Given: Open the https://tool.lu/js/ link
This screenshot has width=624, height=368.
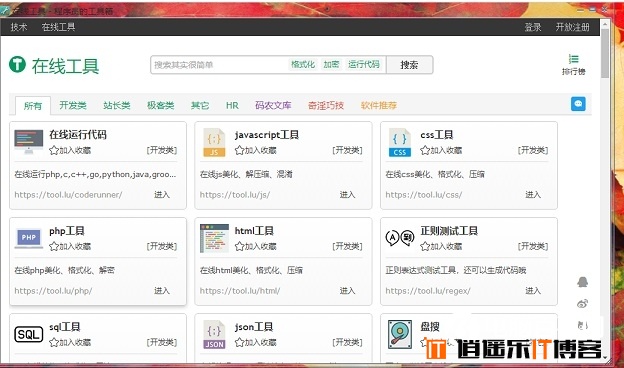Looking at the screenshot, I should [x=235, y=195].
